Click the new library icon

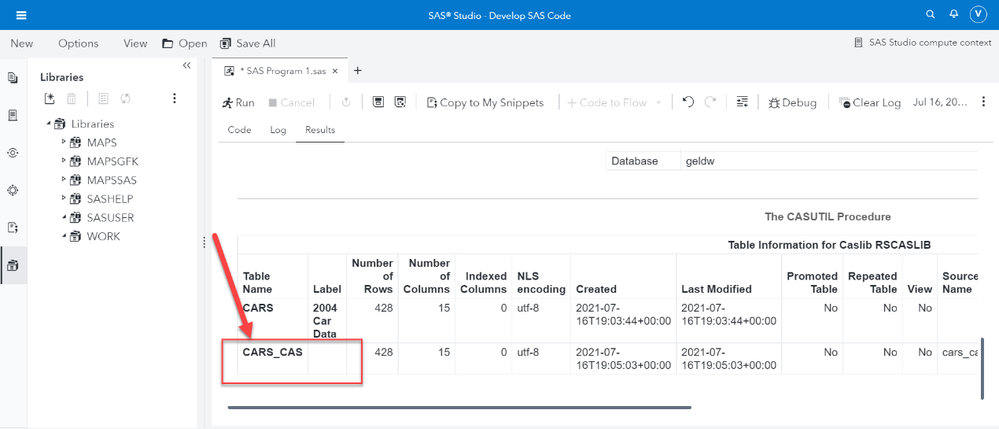tap(50, 99)
